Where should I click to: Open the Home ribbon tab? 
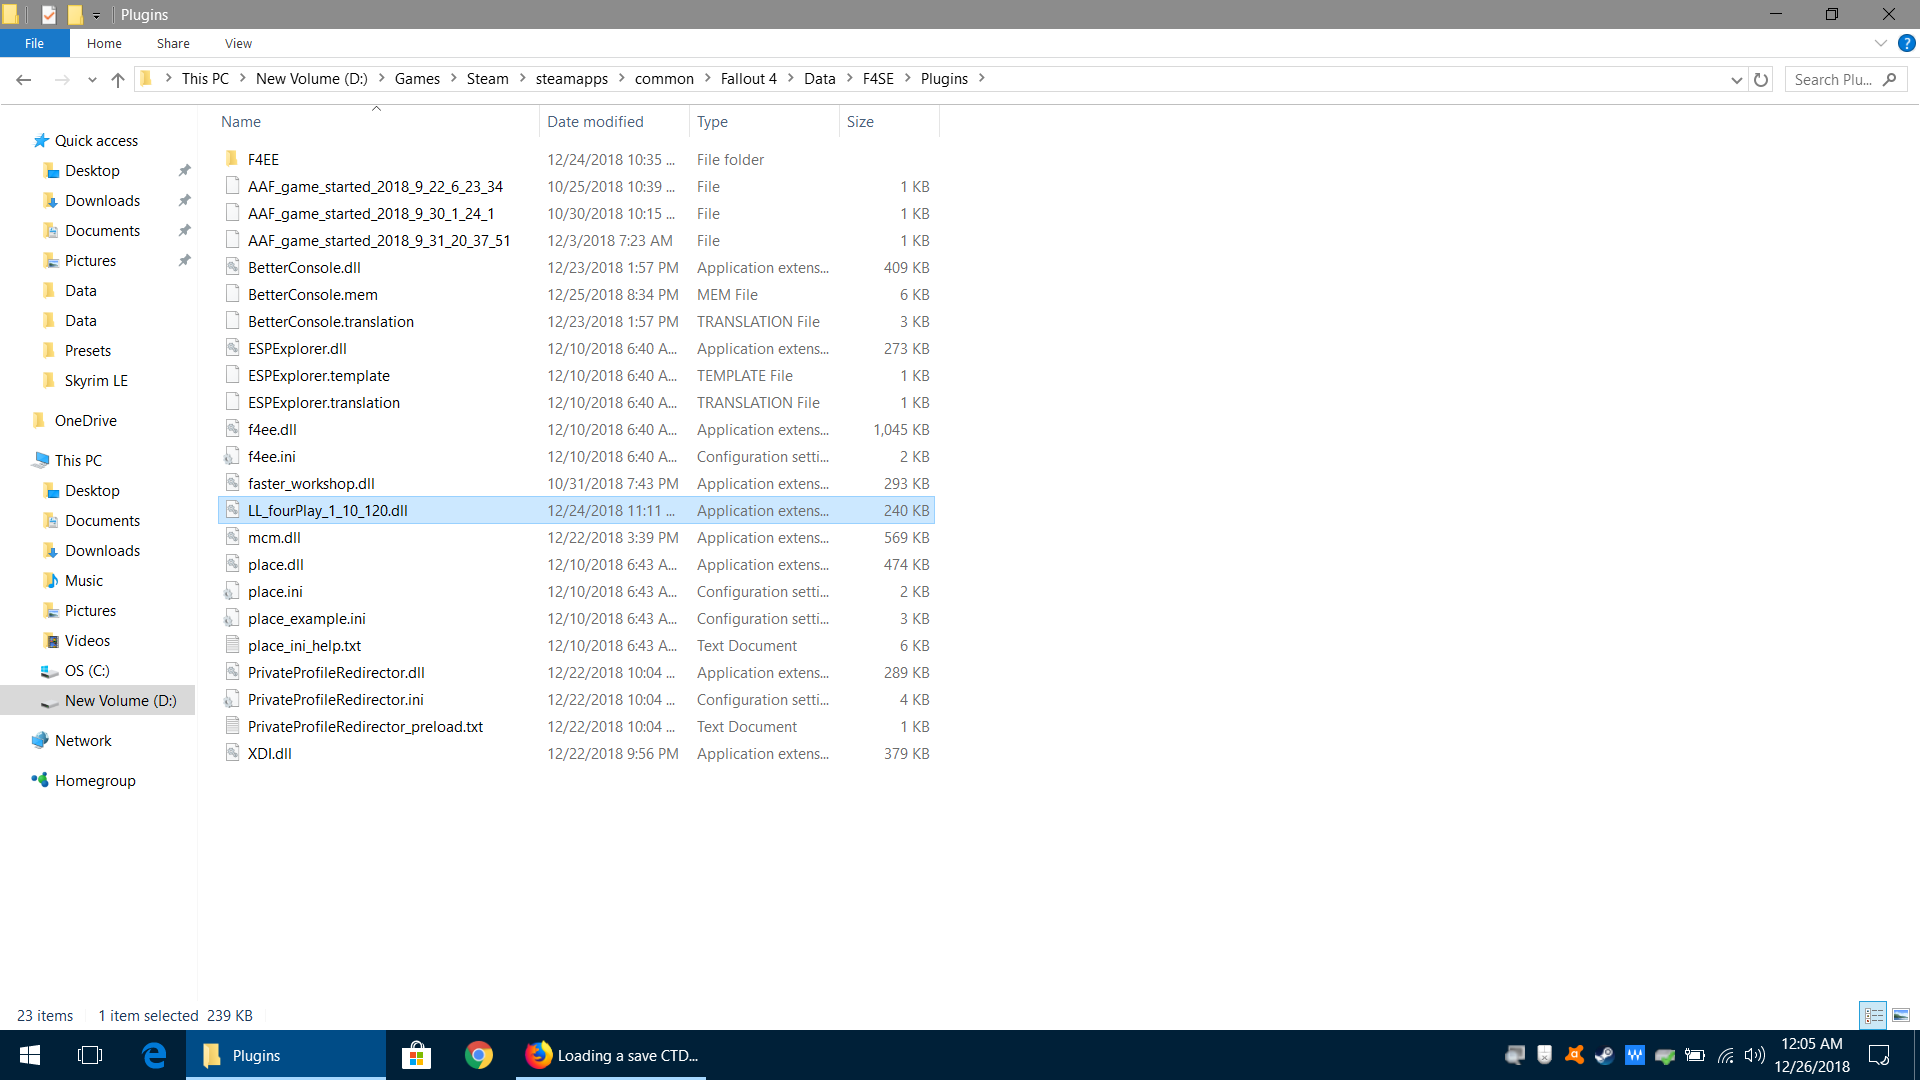click(x=104, y=43)
